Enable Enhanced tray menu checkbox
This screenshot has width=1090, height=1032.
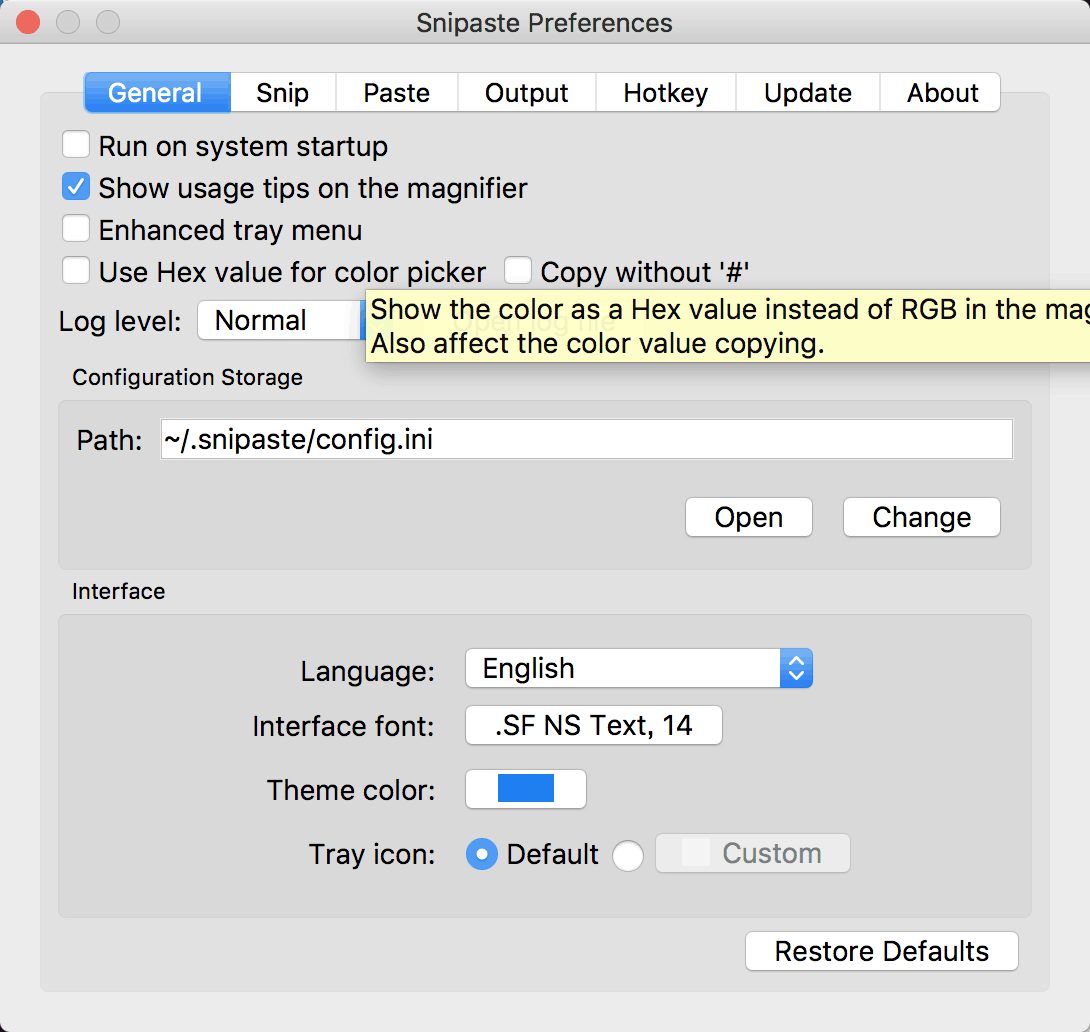[76, 229]
